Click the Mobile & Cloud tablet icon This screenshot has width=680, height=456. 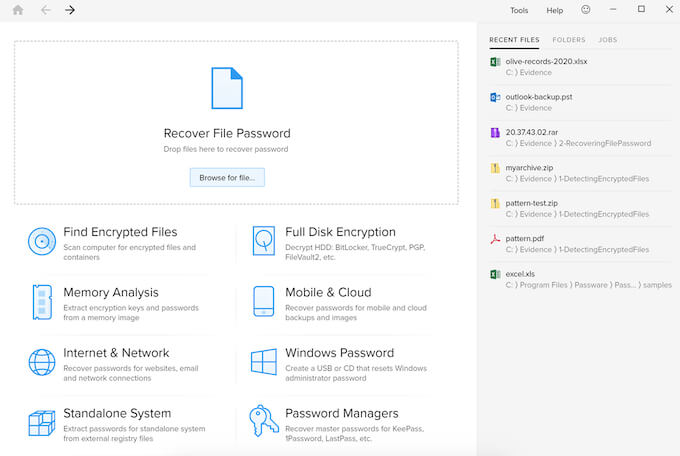coord(264,301)
